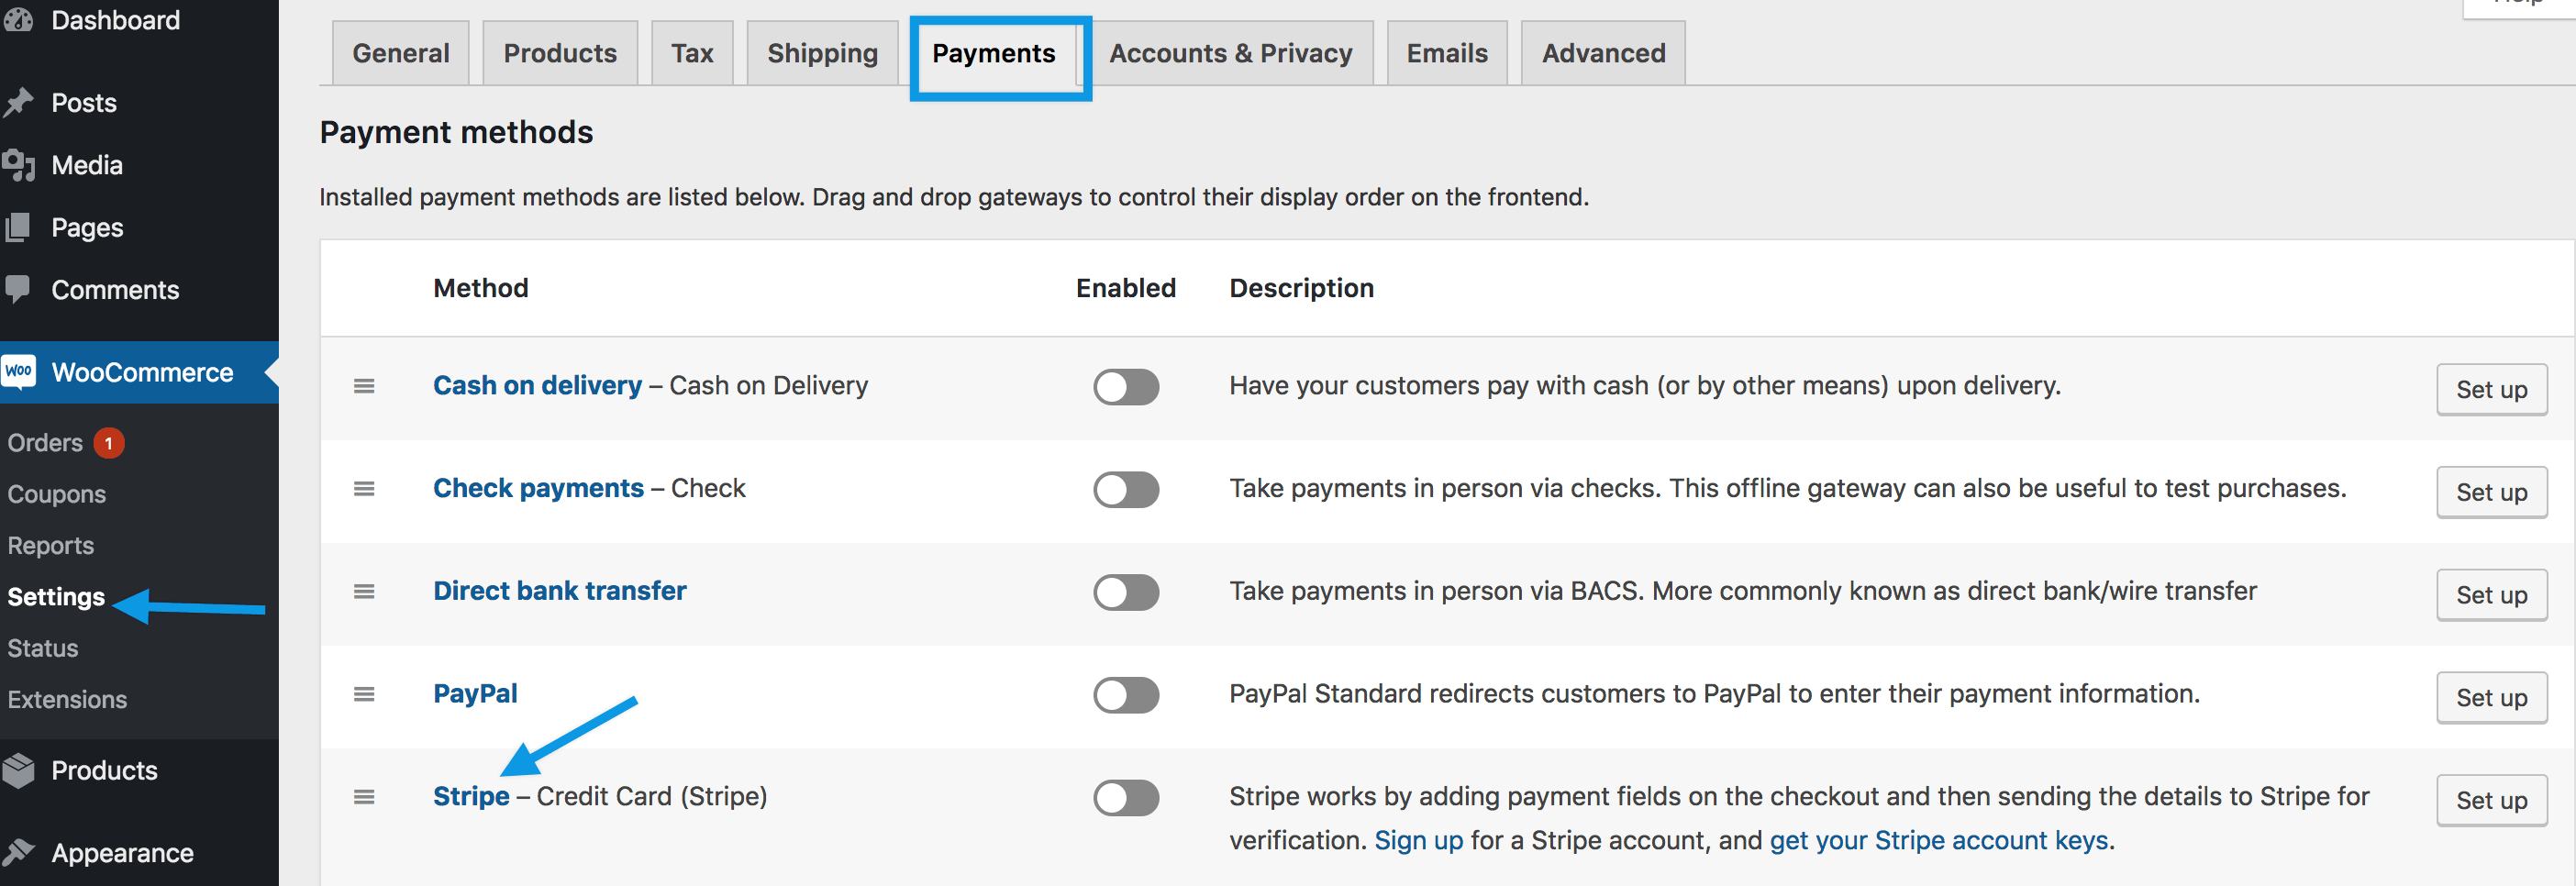Click the Appearance paintbrush icon
The image size is (2576, 886).
click(x=18, y=852)
